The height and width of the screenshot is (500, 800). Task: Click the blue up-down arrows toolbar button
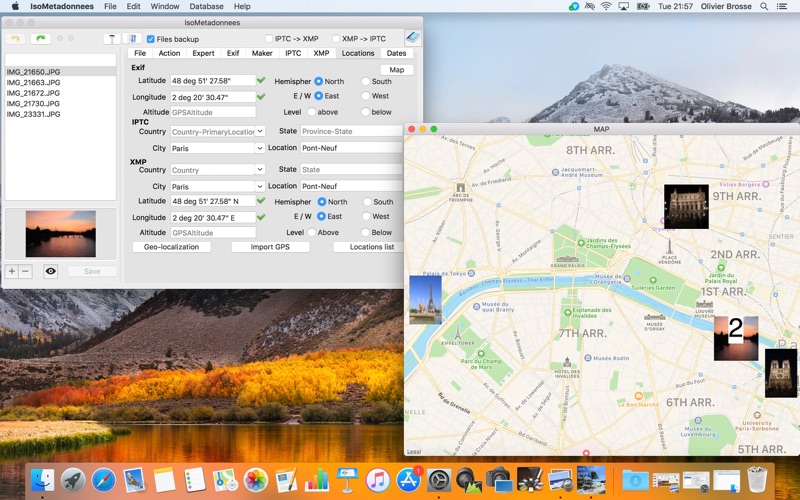point(133,39)
